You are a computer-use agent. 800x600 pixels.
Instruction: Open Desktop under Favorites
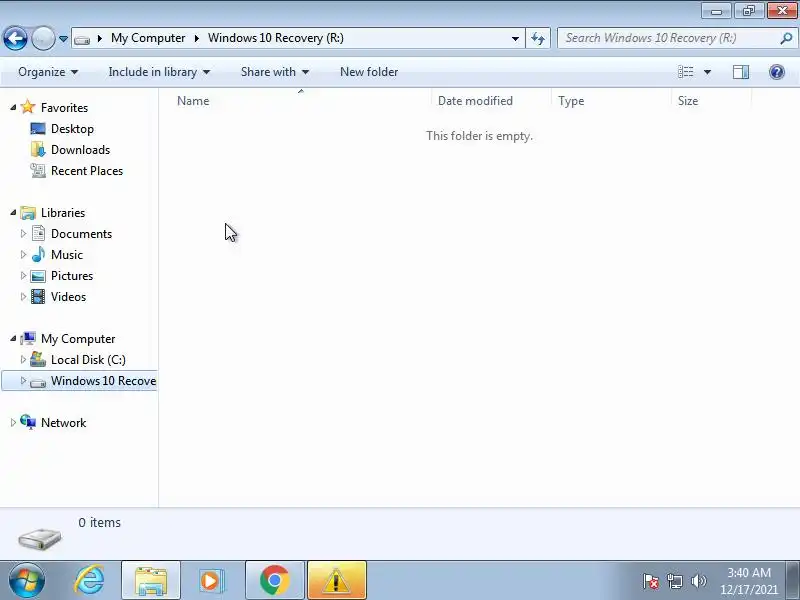click(x=72, y=129)
